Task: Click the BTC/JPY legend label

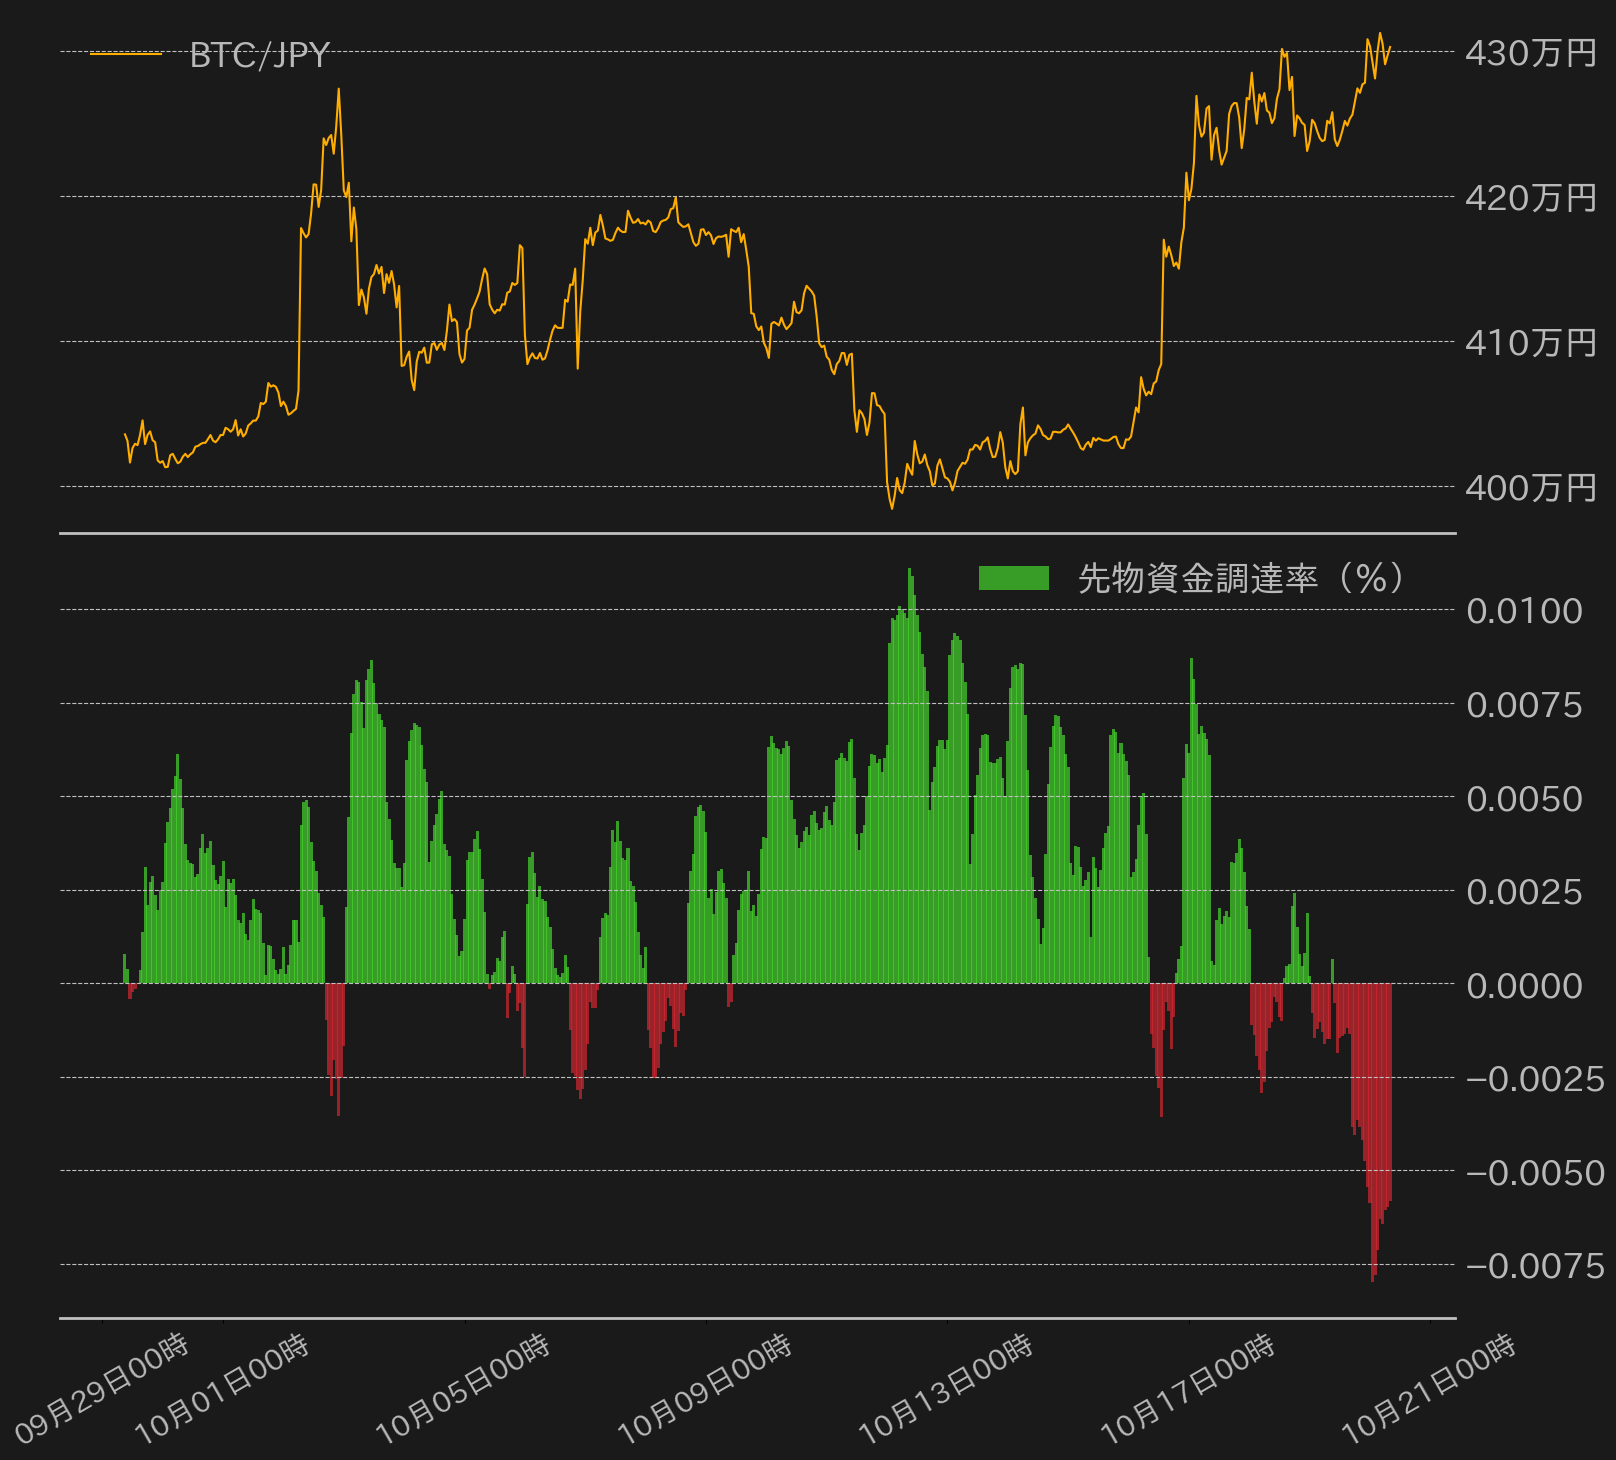Action: point(259,55)
